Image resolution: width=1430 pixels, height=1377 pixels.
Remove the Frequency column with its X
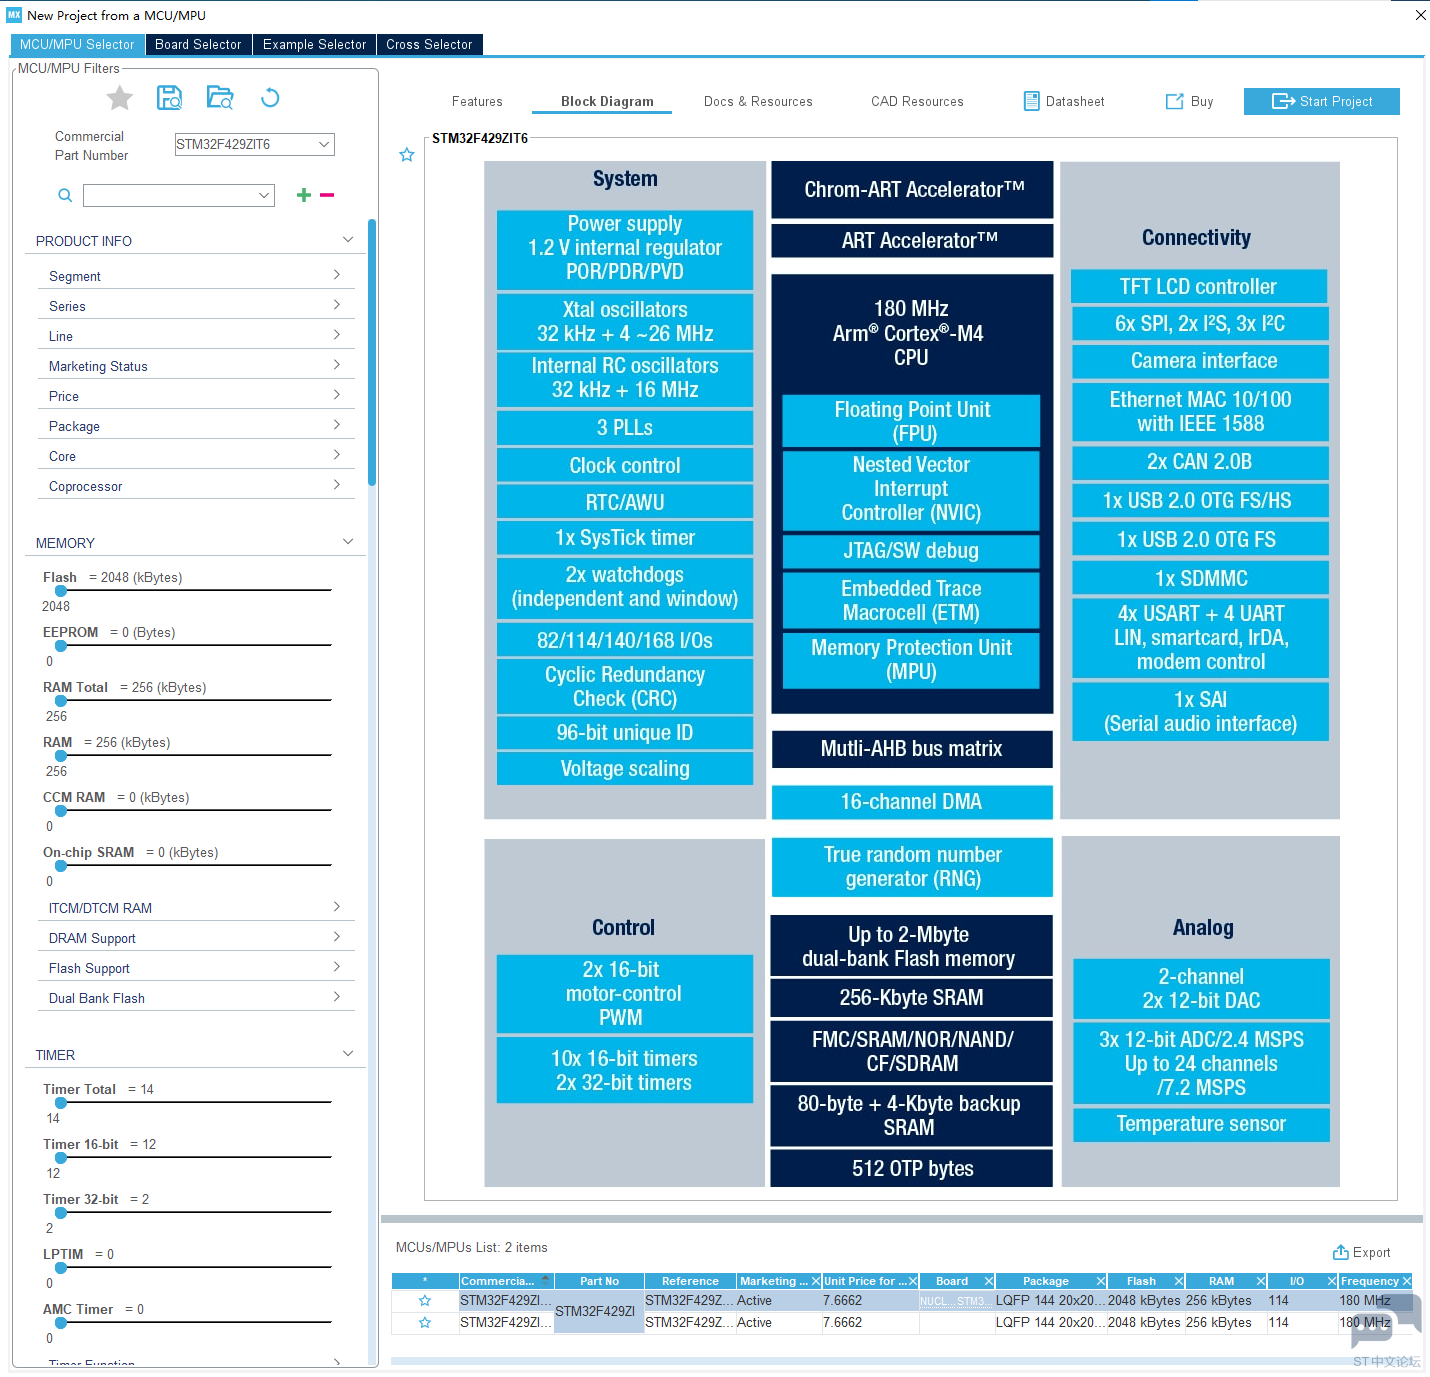point(1407,1281)
